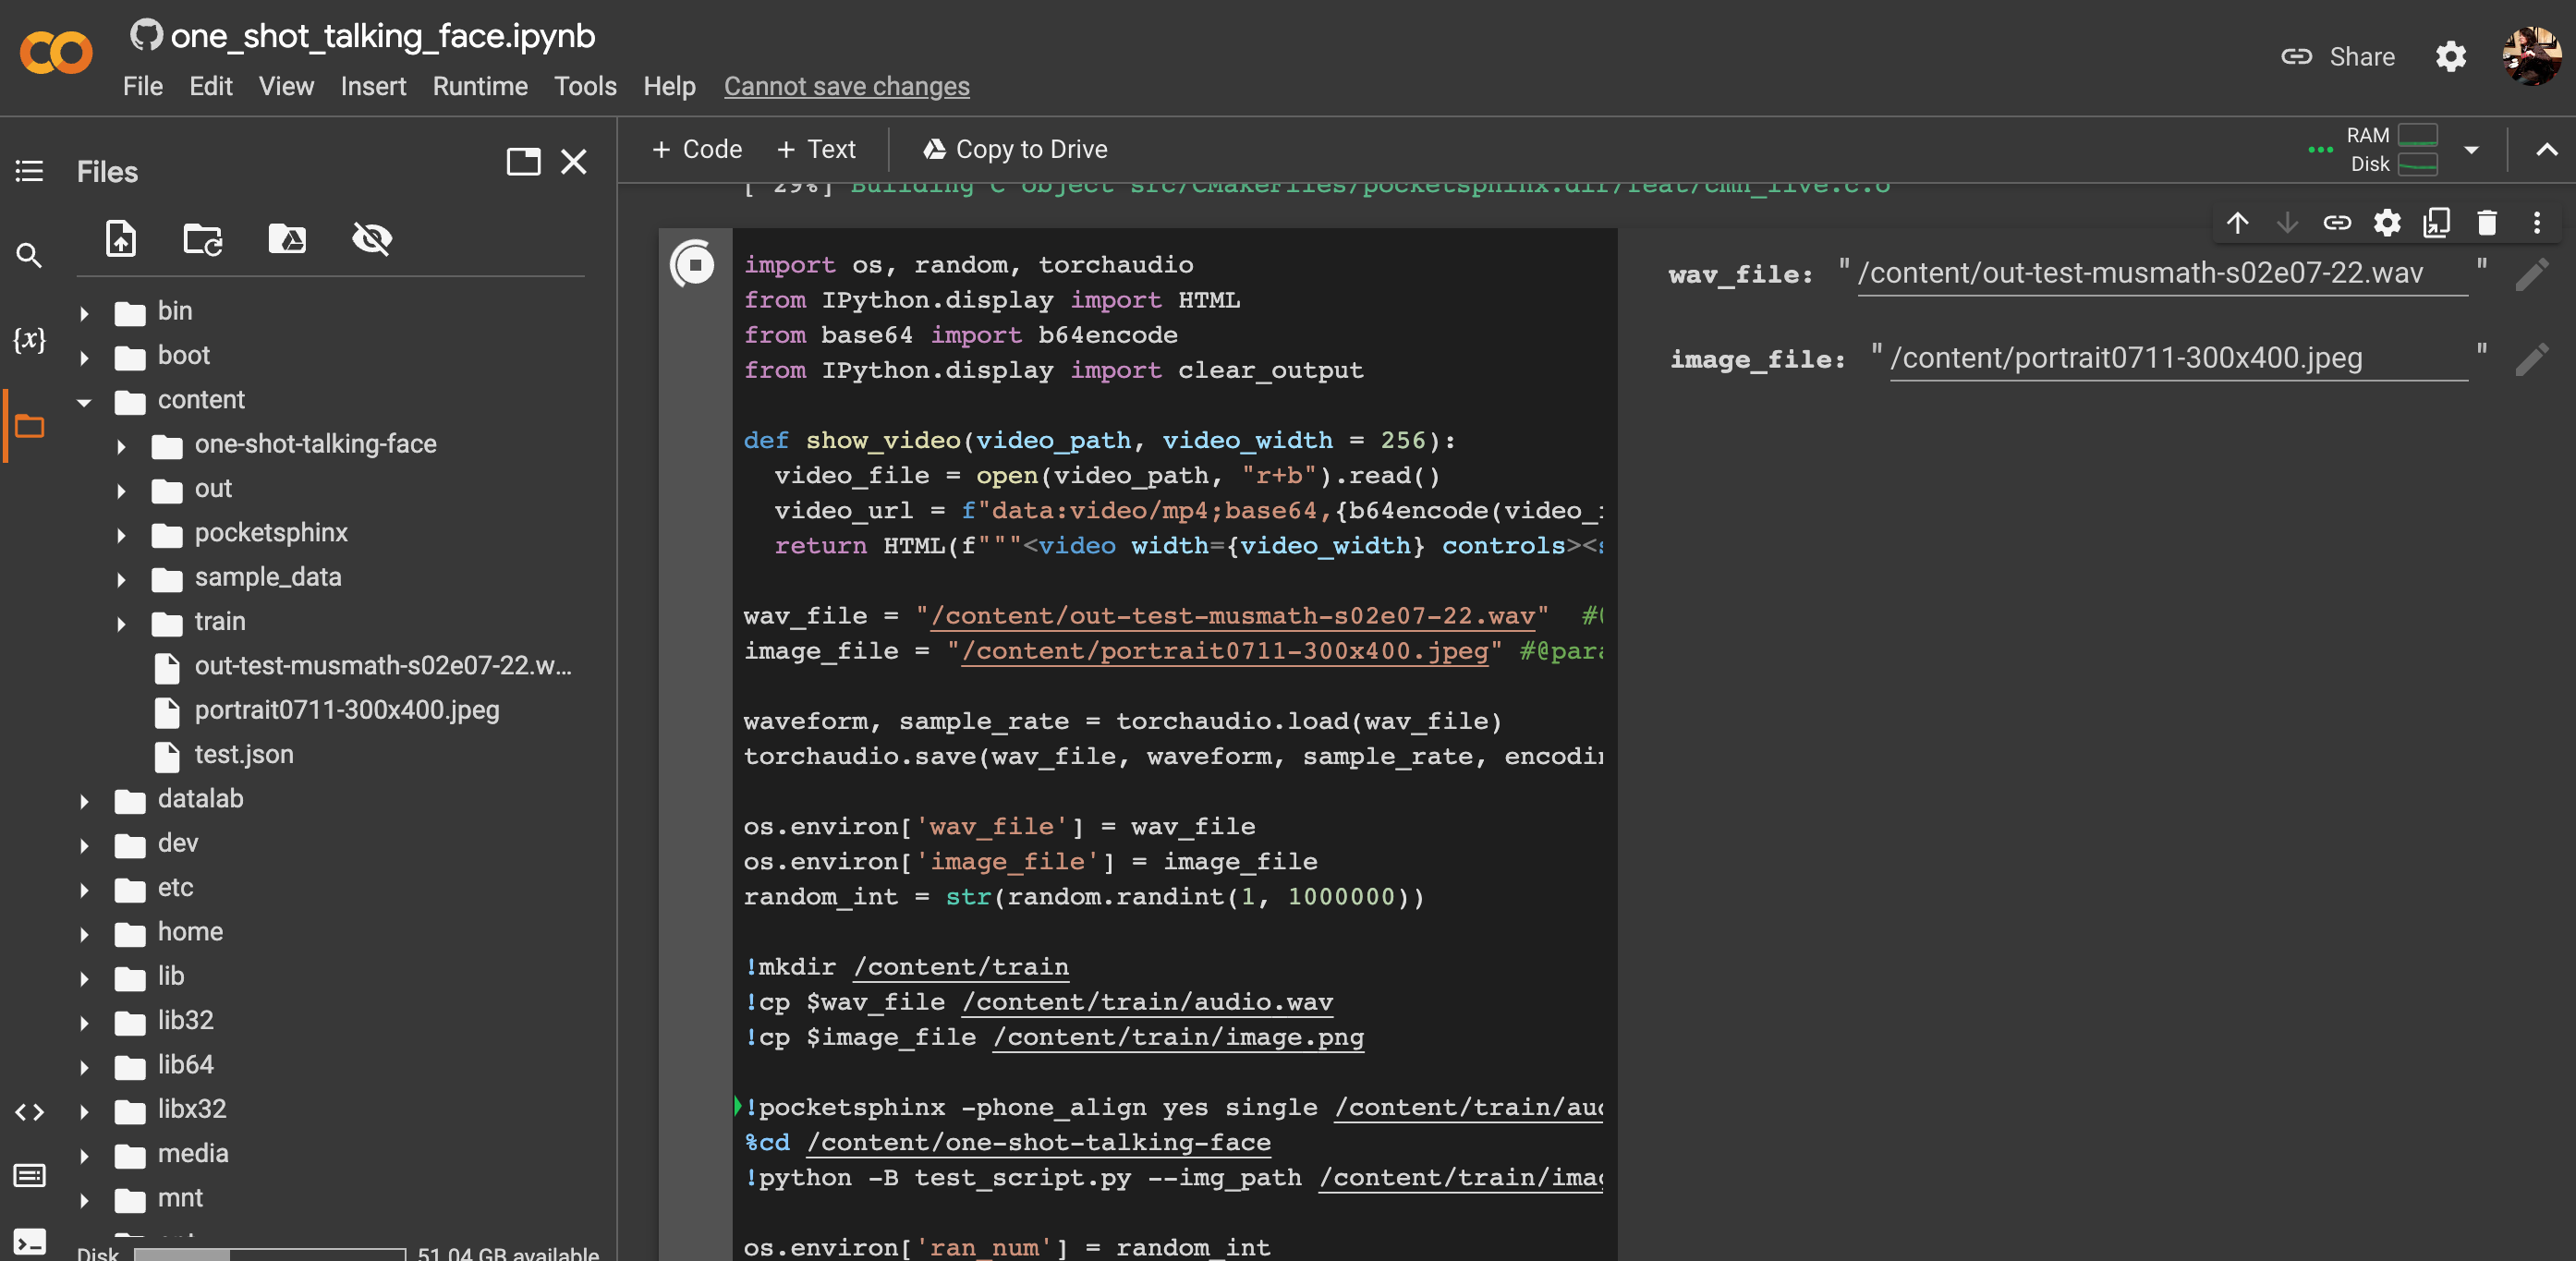Select the out-test-musmath-s02e07-22 wav file
2576x1261 pixels.
(382, 666)
